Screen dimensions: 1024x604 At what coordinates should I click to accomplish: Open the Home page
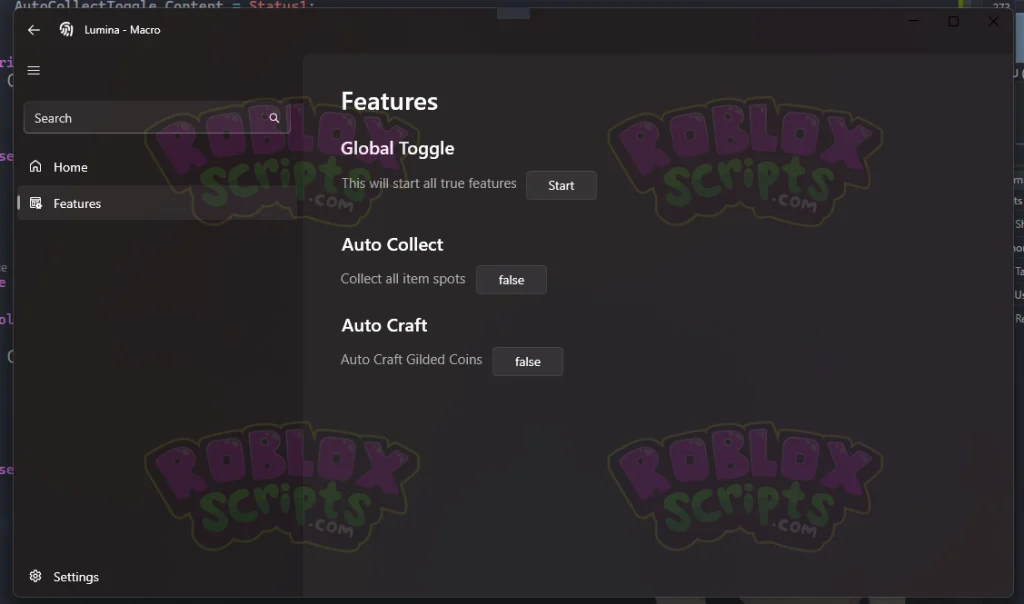(157, 167)
